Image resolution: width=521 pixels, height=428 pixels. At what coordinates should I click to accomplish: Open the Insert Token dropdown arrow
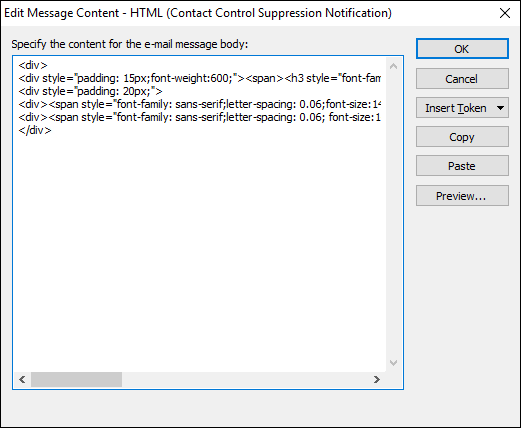[500, 108]
